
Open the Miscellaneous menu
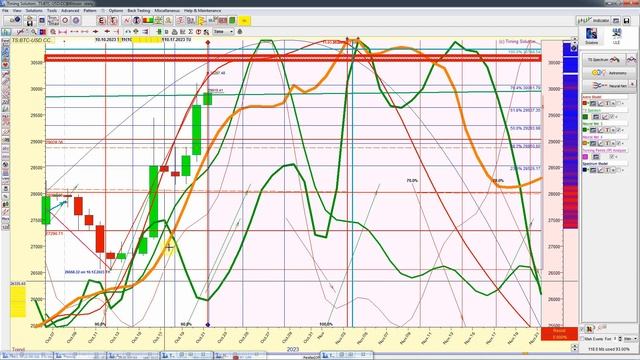click(x=167, y=10)
